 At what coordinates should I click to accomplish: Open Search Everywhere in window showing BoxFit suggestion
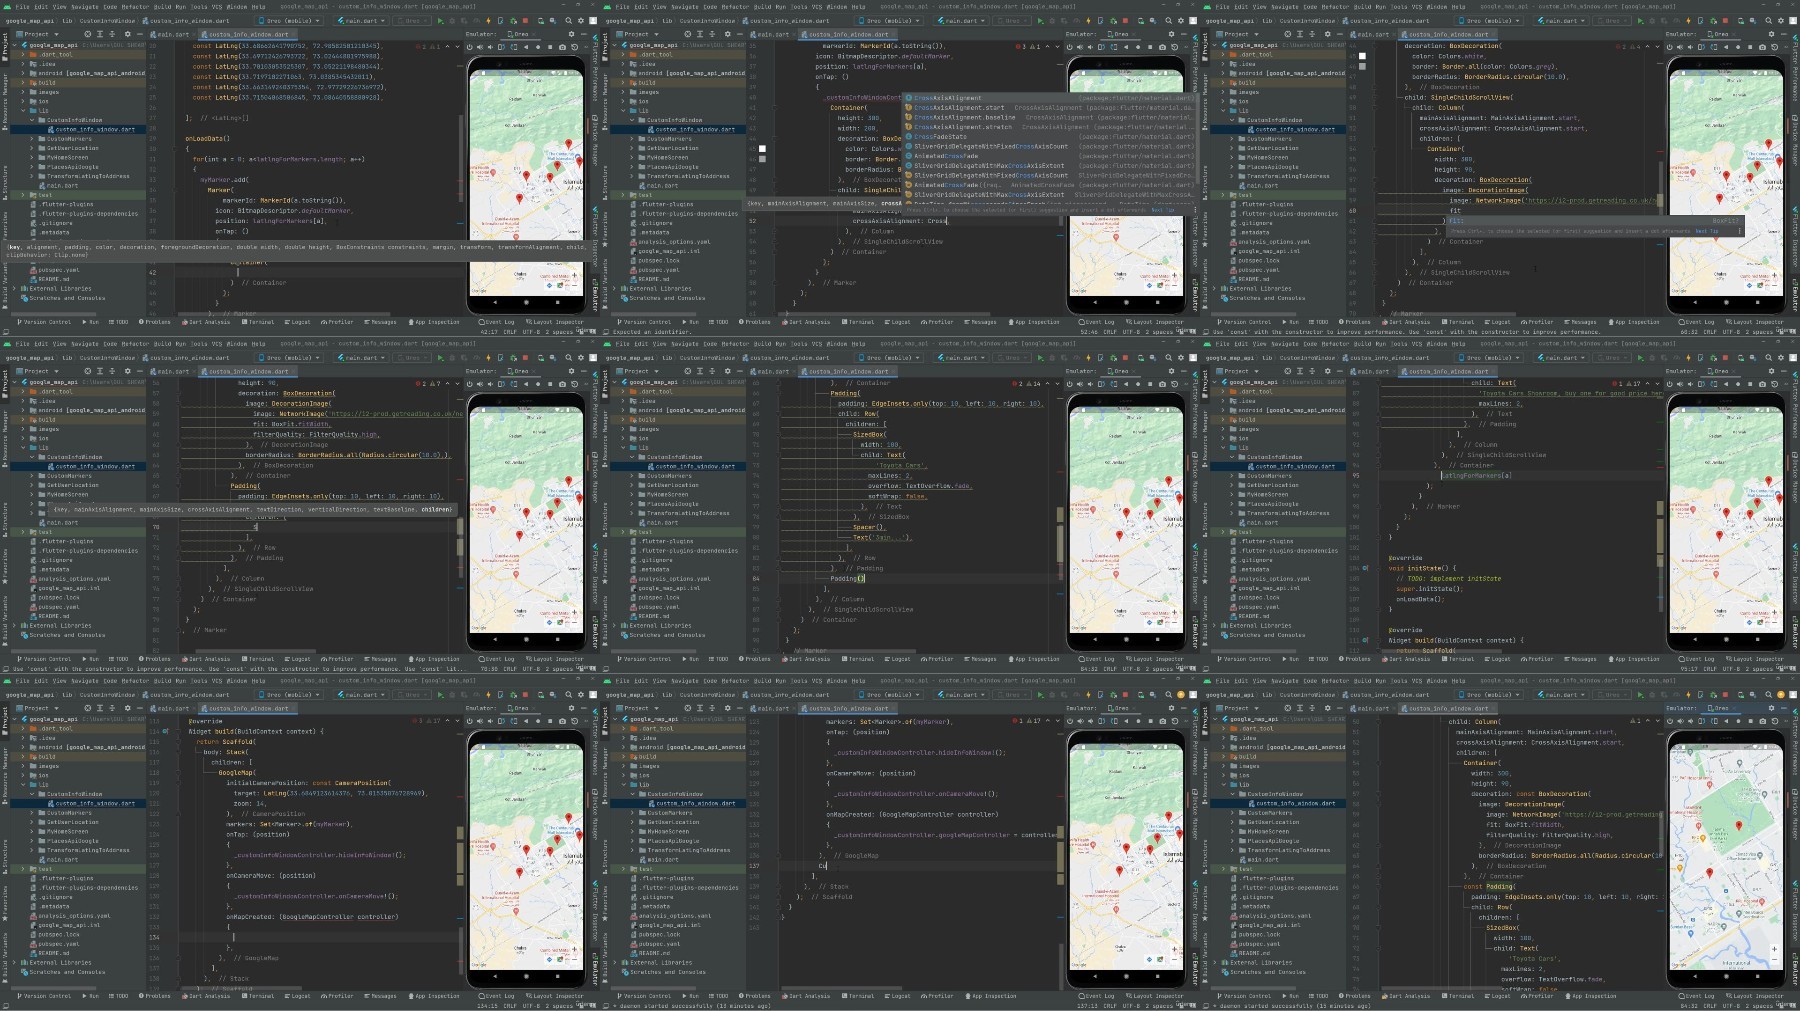[x=1768, y=21]
